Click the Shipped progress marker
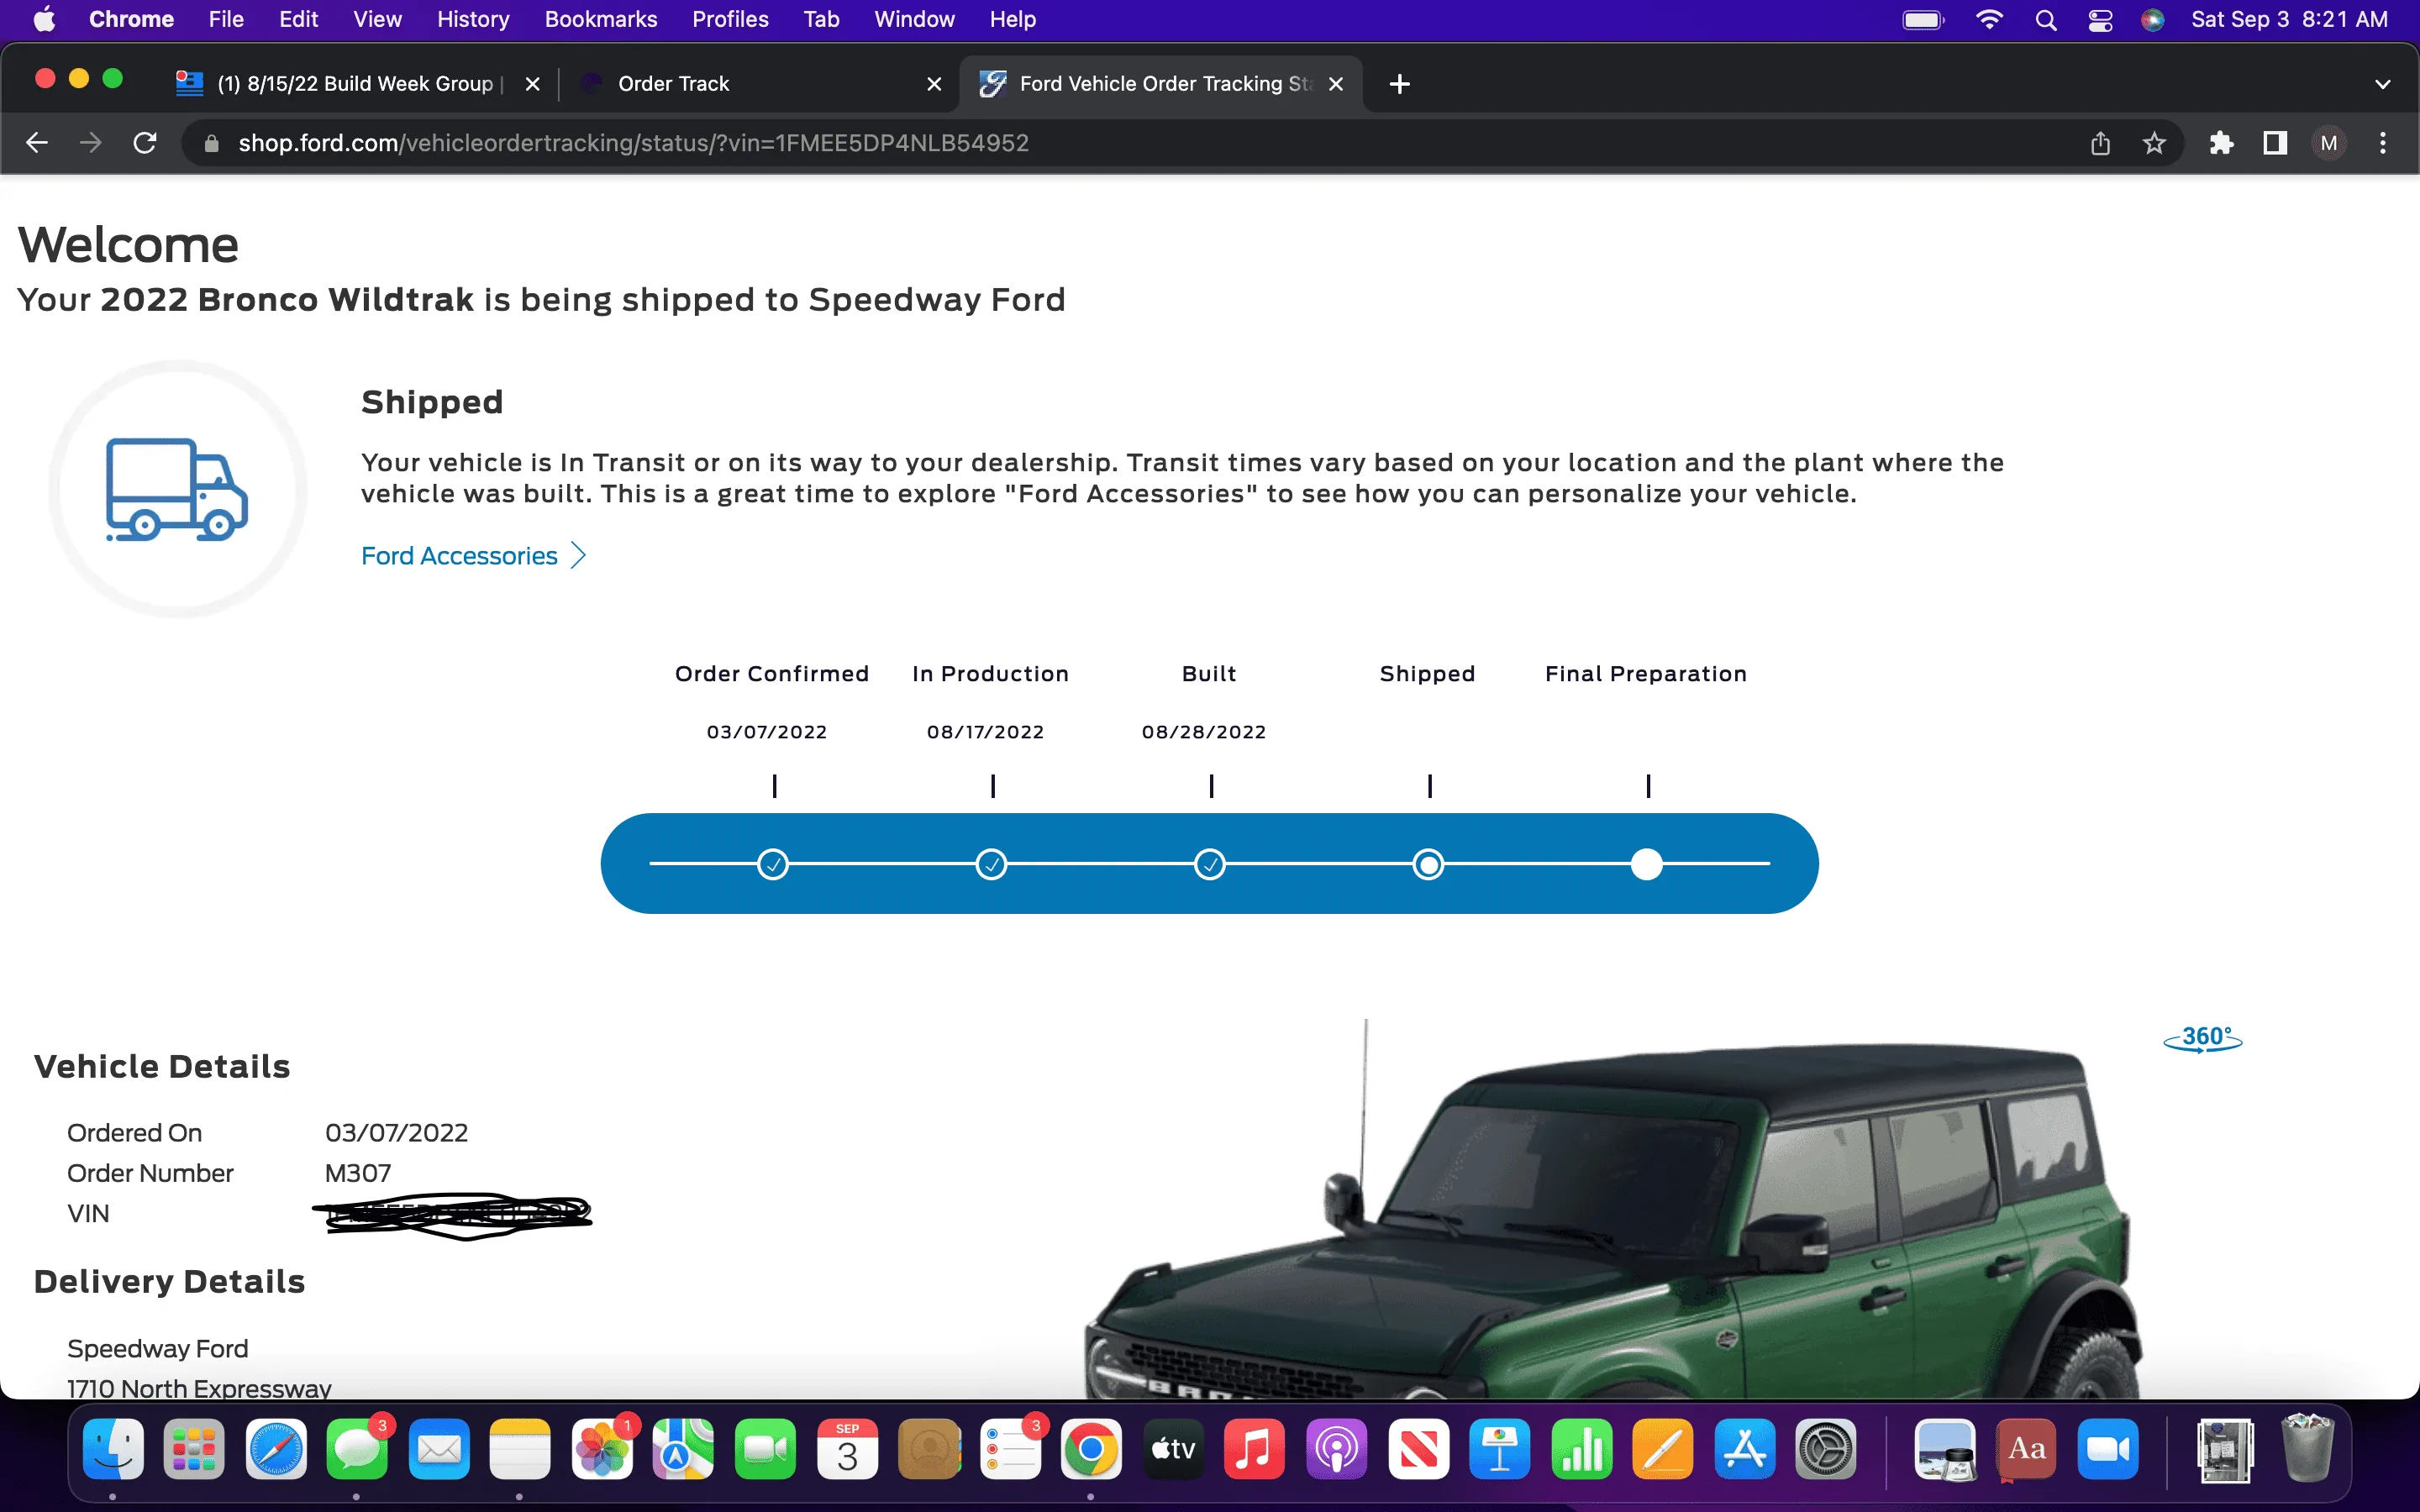The width and height of the screenshot is (2420, 1512). (x=1428, y=864)
